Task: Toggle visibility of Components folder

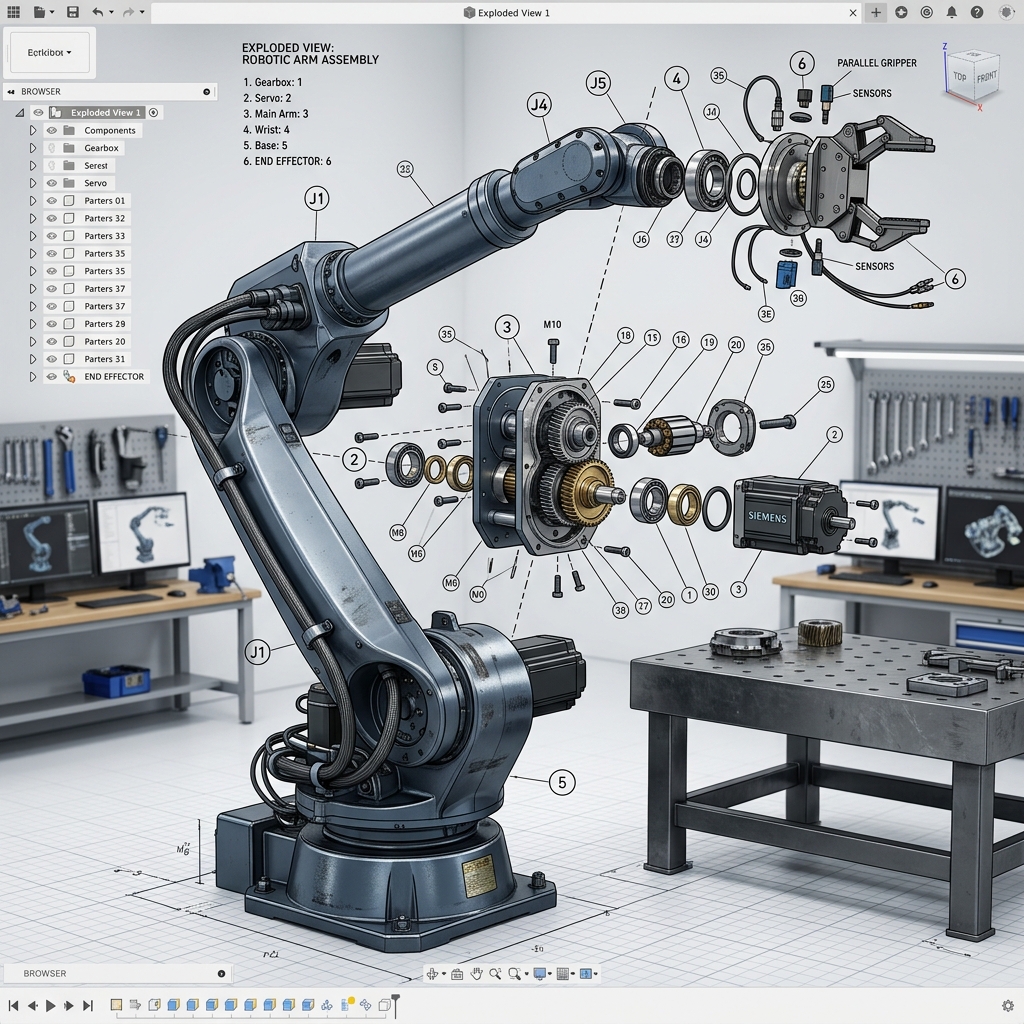Action: pyautogui.click(x=52, y=130)
